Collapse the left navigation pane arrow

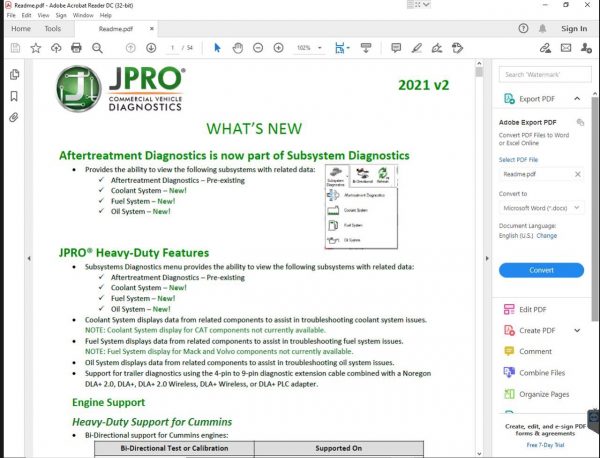point(29,259)
